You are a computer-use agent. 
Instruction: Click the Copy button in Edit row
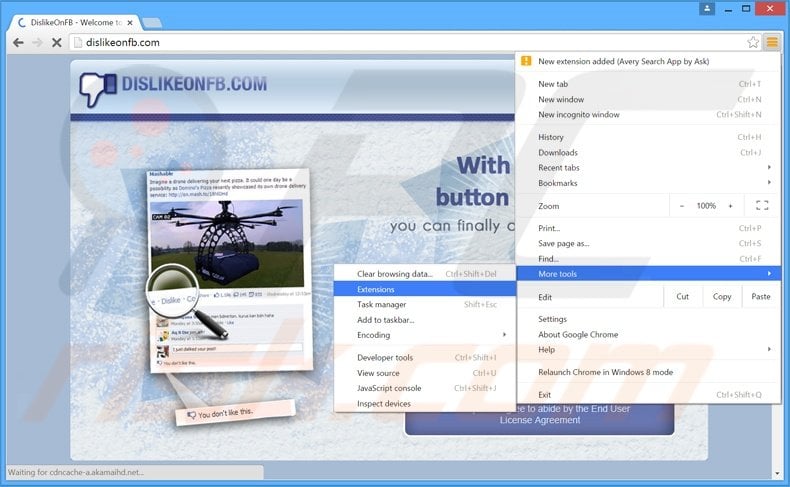(x=722, y=296)
